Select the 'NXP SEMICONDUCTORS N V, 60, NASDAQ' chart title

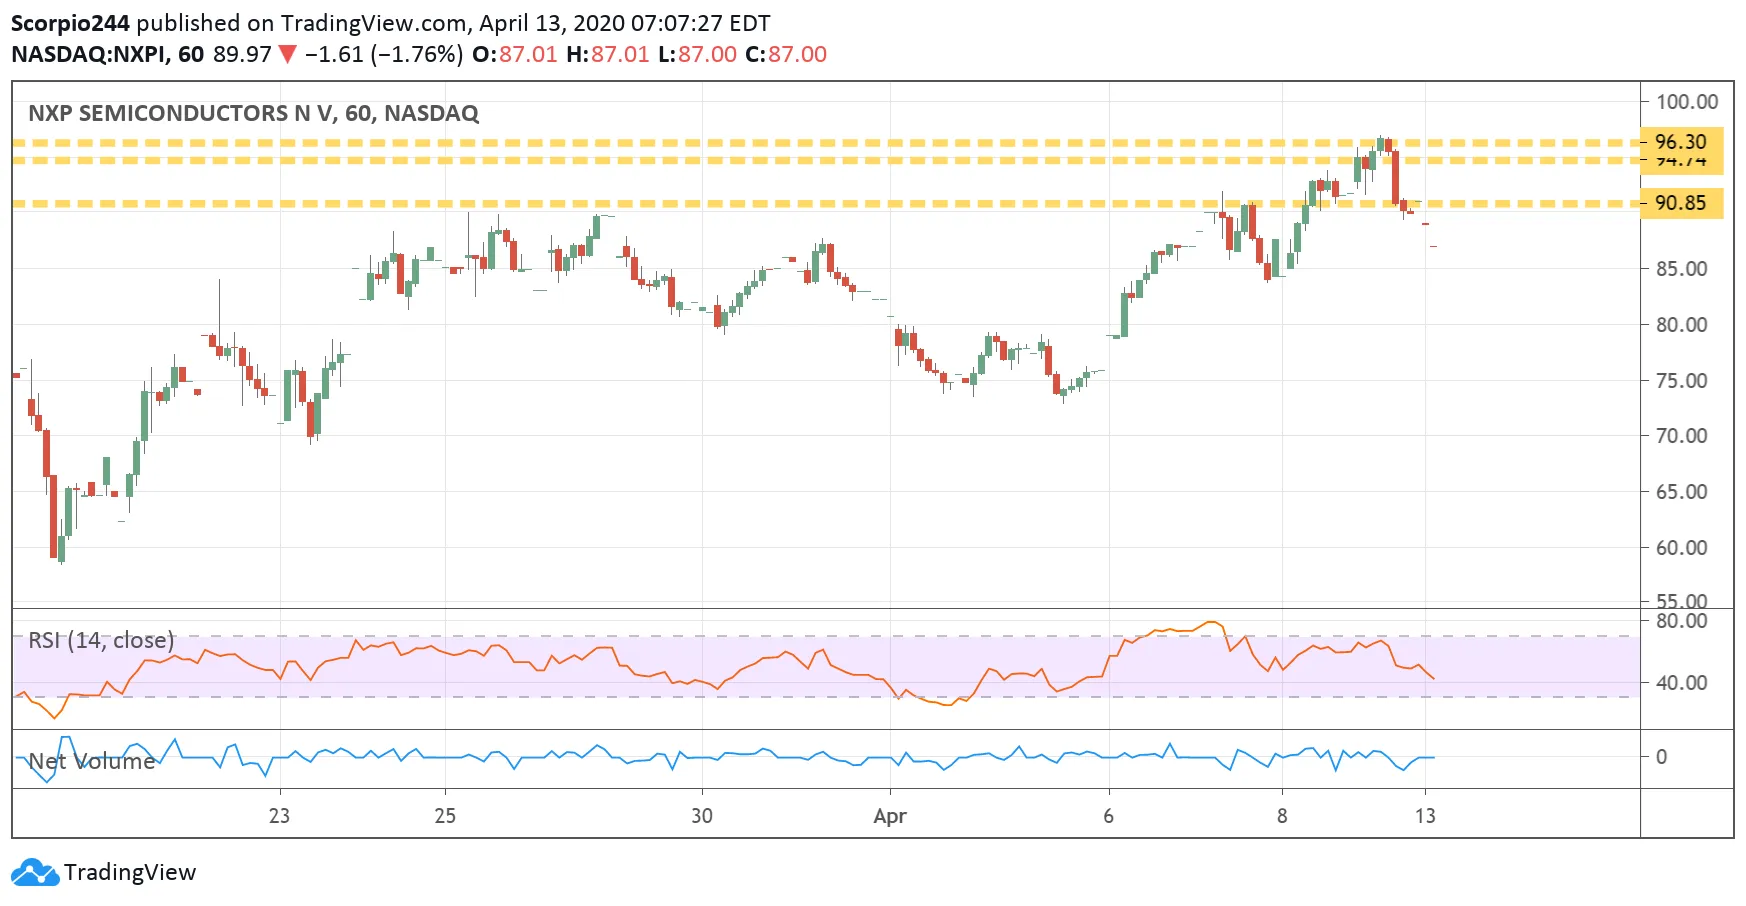point(253,113)
